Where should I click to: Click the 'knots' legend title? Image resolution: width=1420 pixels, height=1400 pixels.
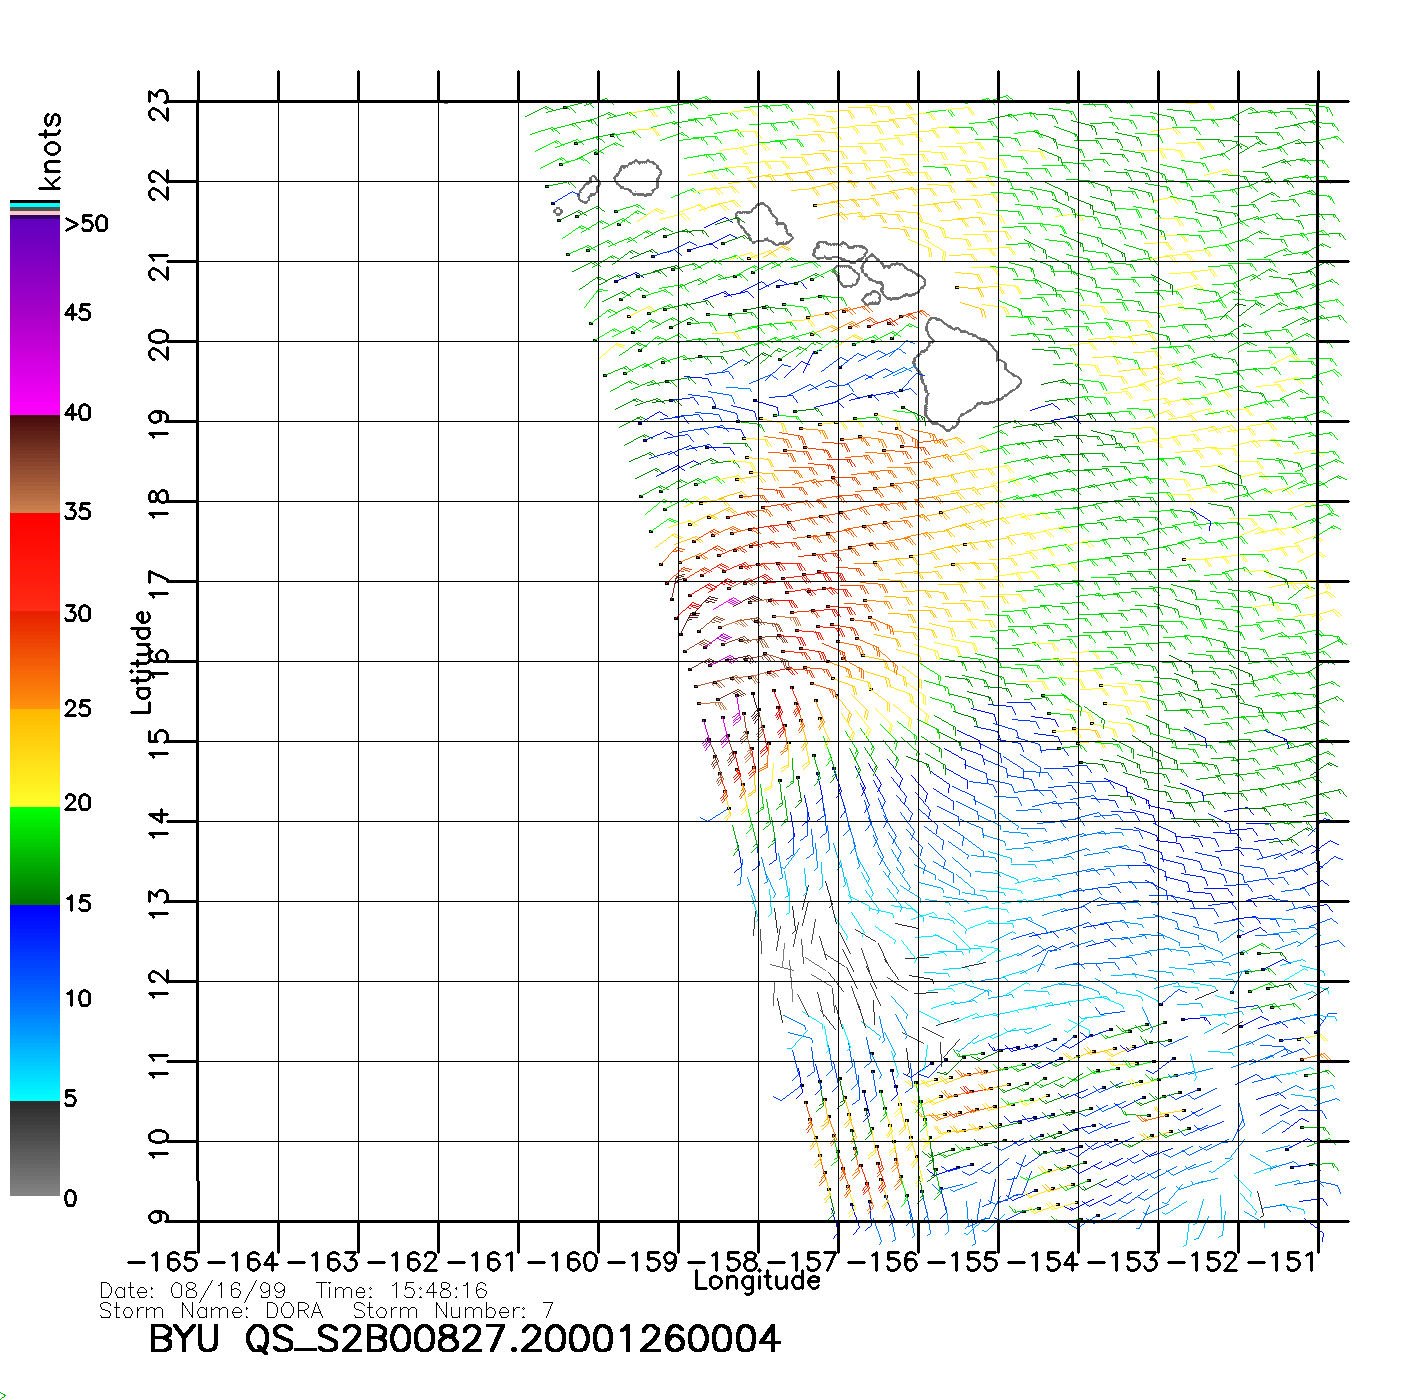coord(50,151)
